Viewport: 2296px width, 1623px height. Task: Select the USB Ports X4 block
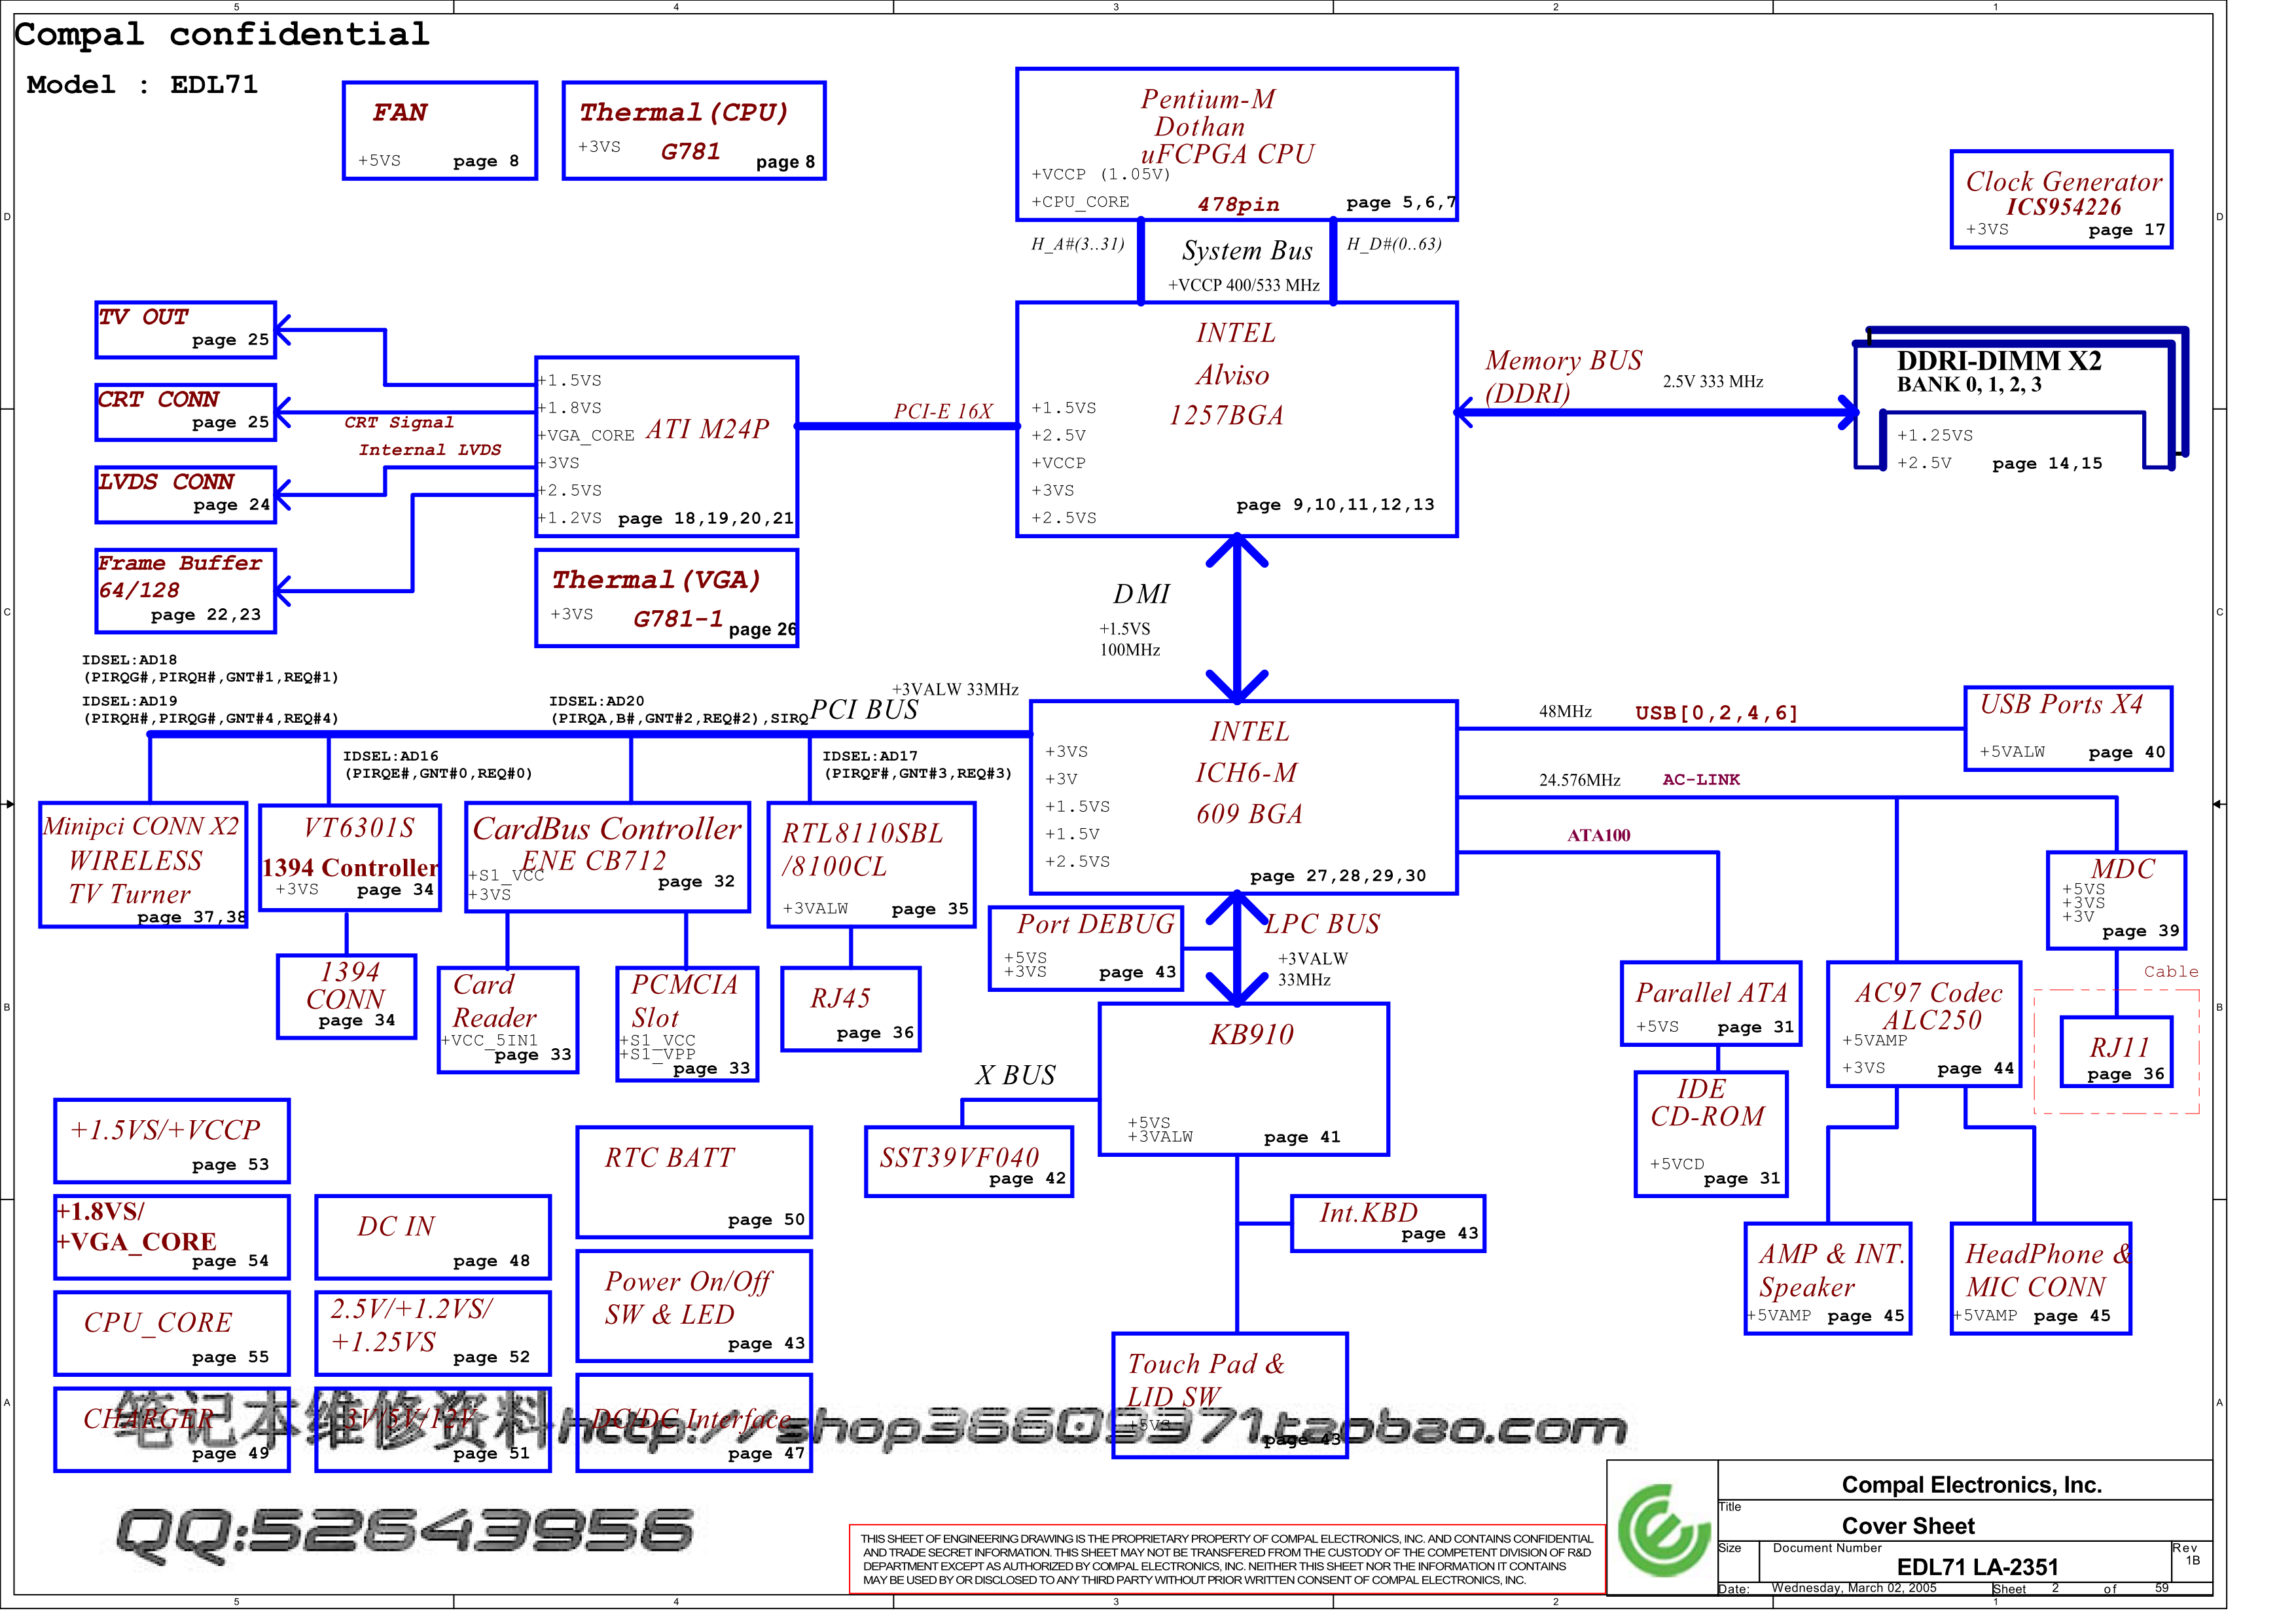pos(2068,728)
